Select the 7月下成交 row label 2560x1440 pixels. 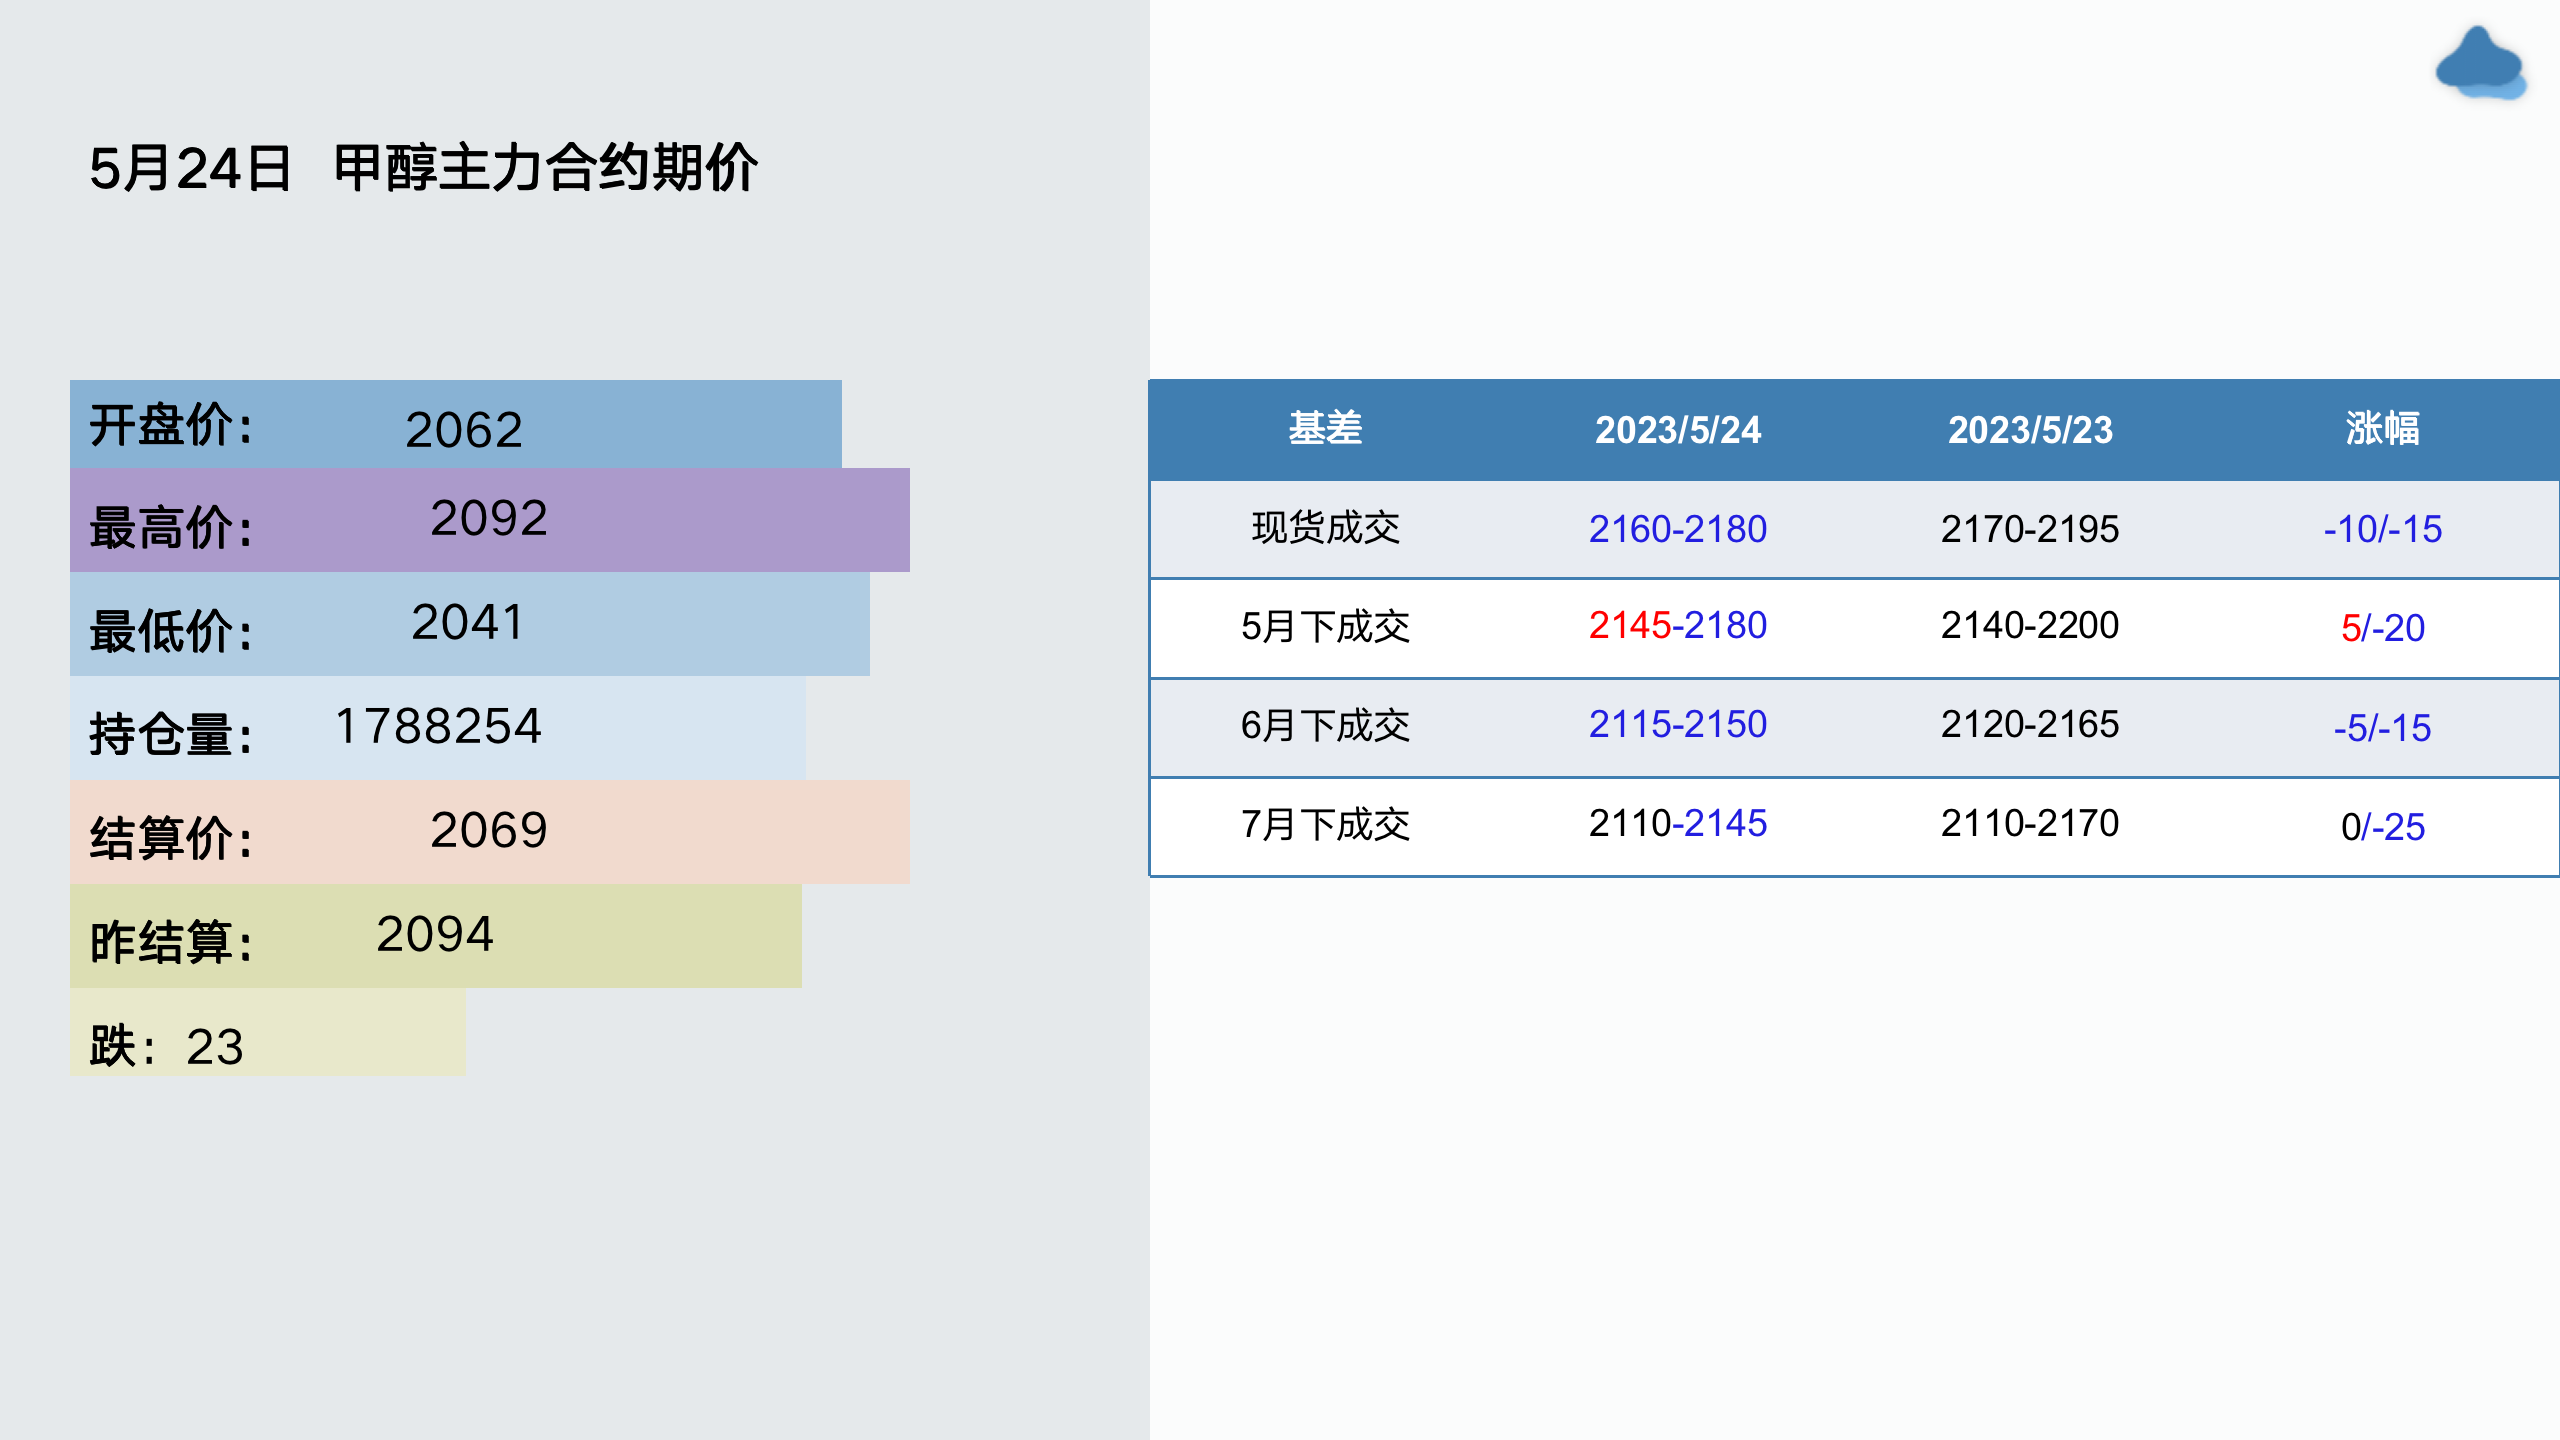[1325, 825]
